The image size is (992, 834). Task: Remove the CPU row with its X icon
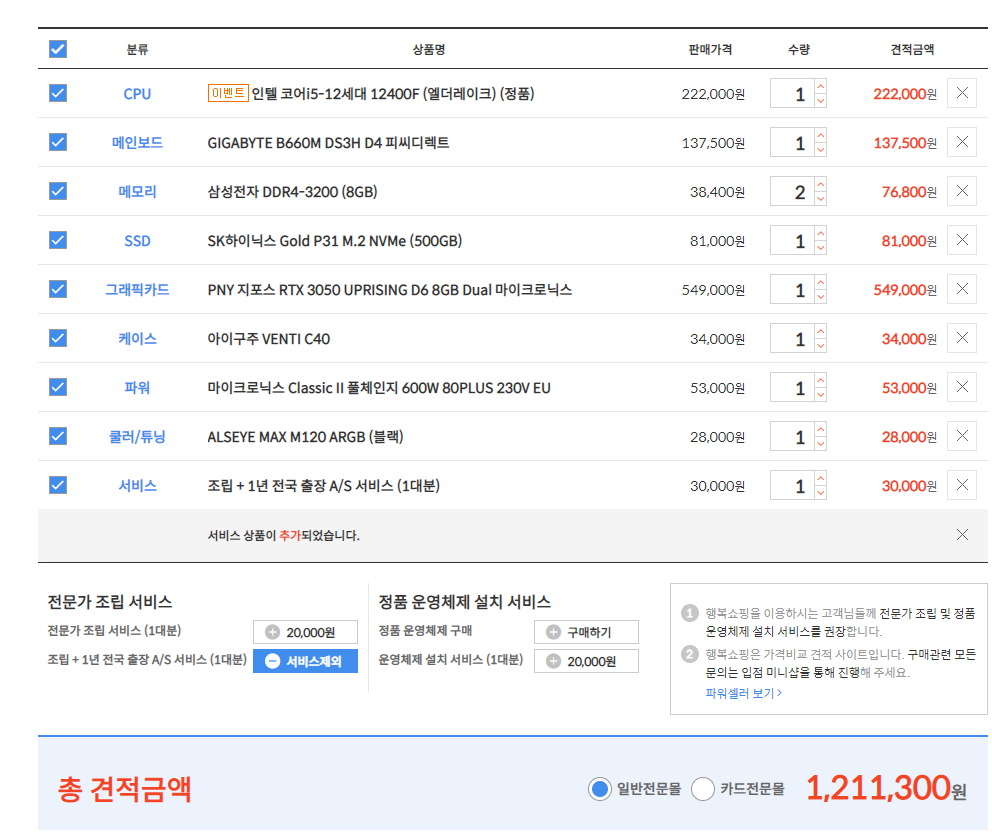(962, 93)
